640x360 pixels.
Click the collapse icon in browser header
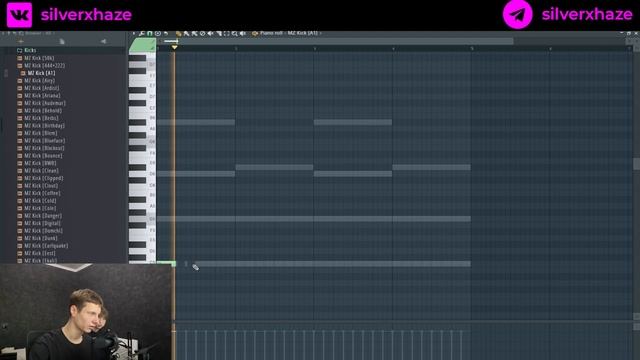(x=21, y=41)
